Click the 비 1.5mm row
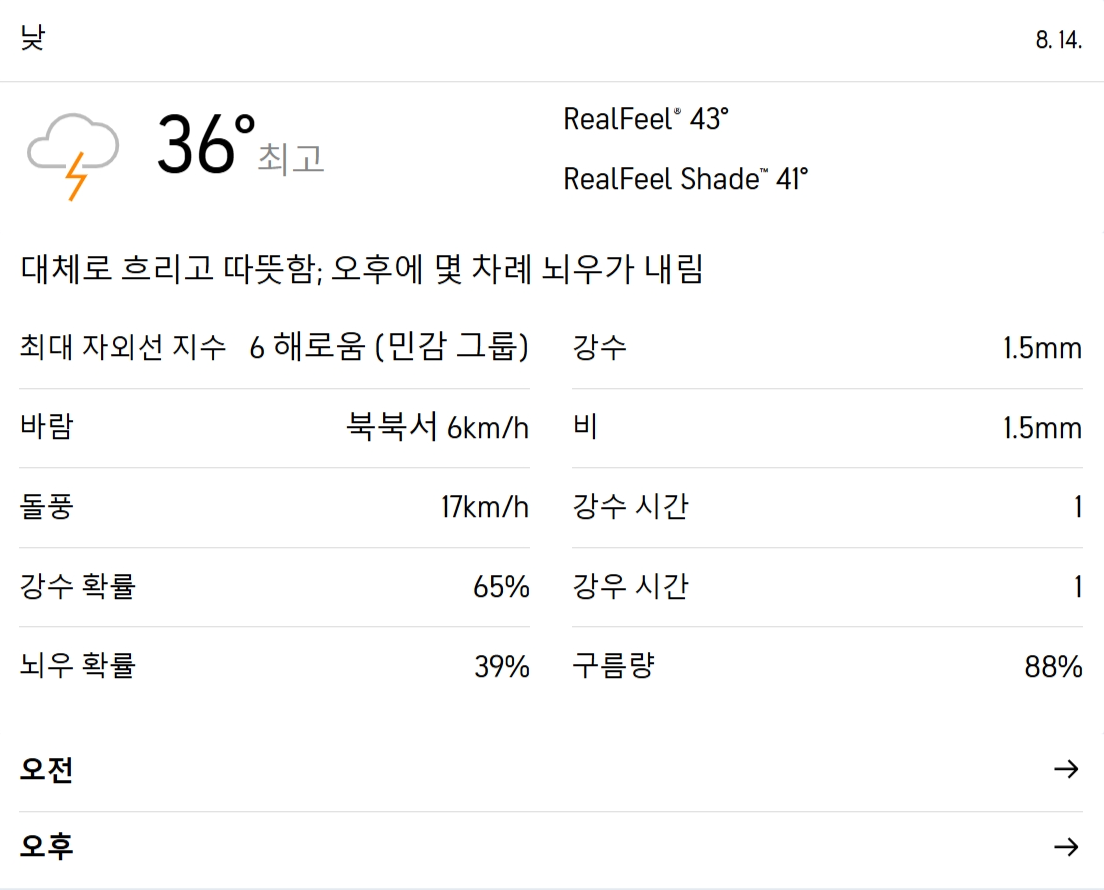Screen dimensions: 1104x890 (x=826, y=428)
